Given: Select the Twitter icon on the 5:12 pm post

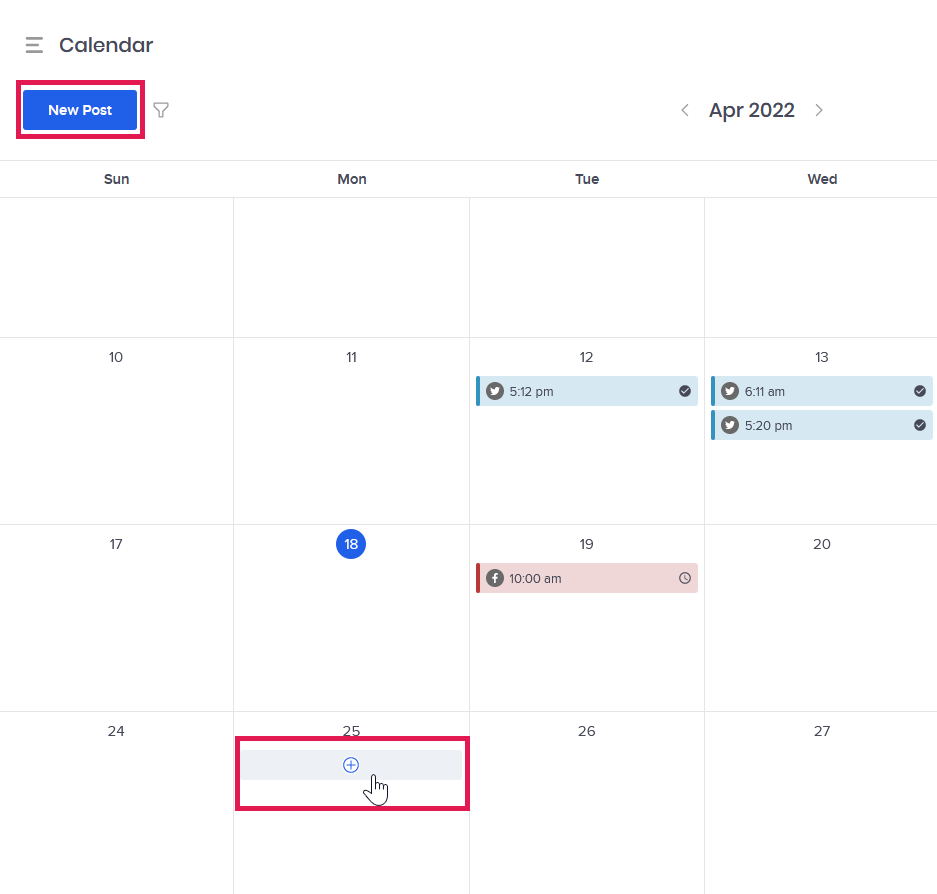Looking at the screenshot, I should (x=495, y=391).
